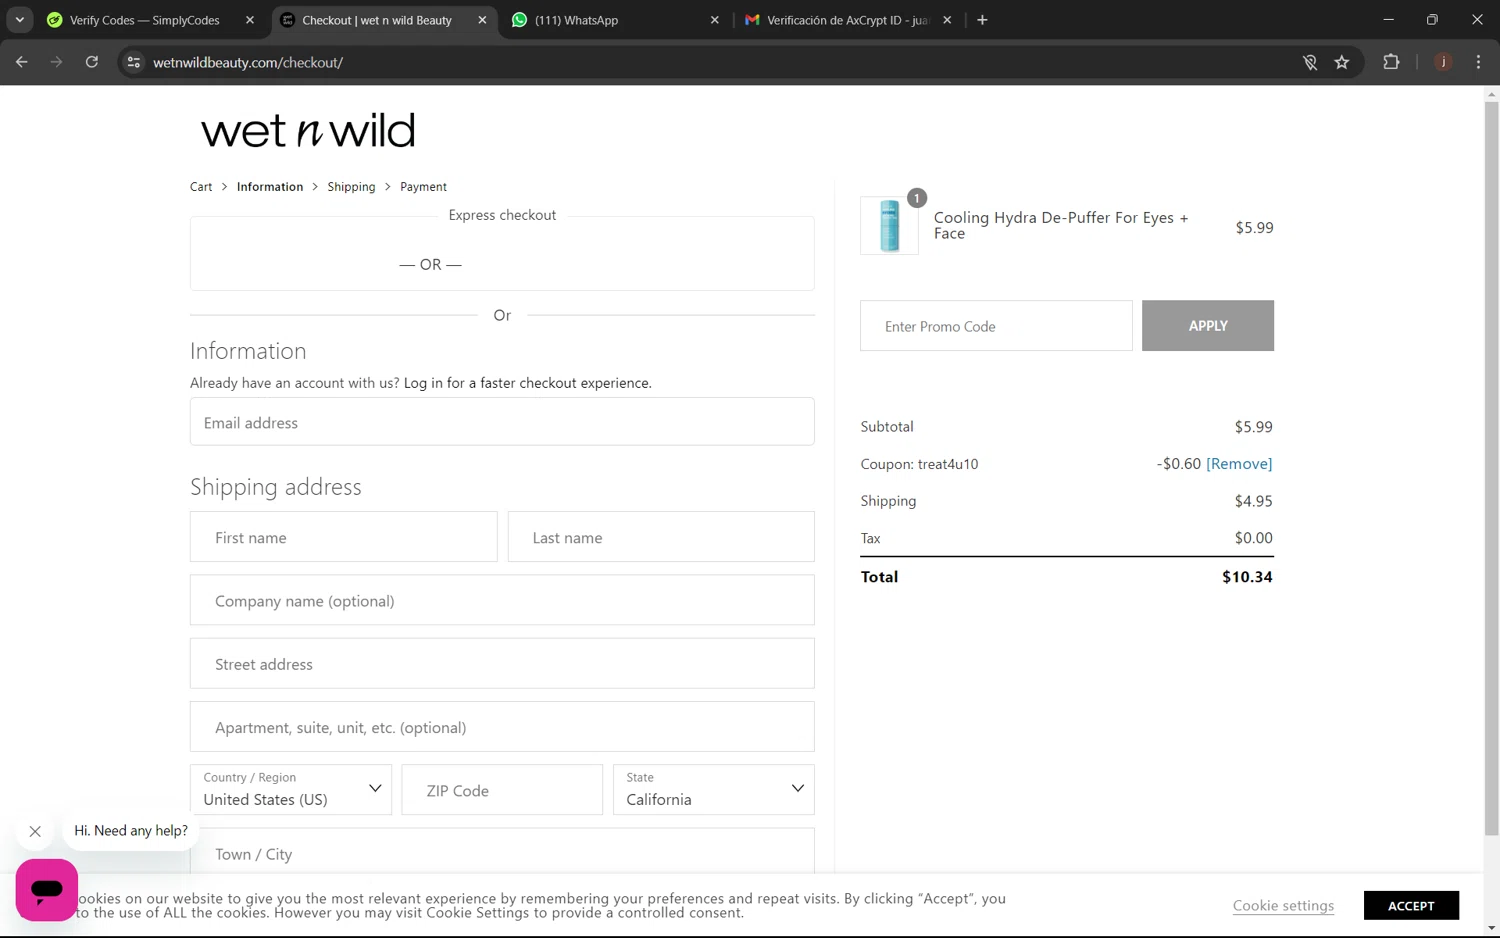Accept cookies with ACCEPT button
This screenshot has width=1500, height=938.
click(x=1411, y=906)
